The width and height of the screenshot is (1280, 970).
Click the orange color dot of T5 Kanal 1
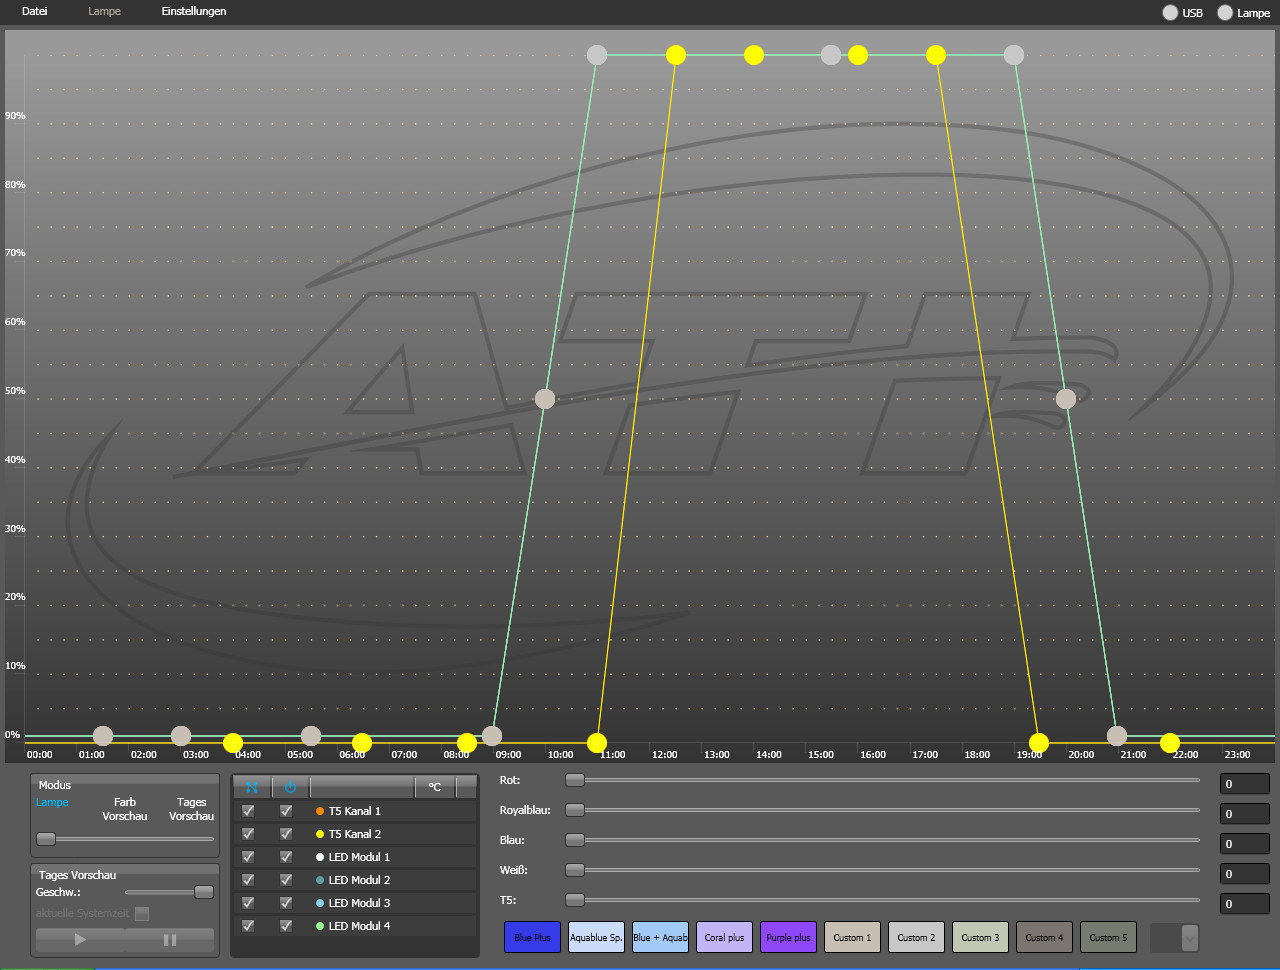(320, 811)
